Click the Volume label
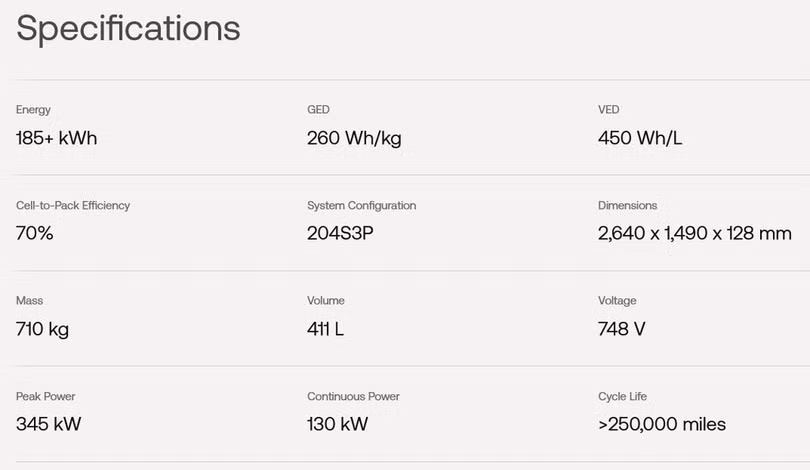The image size is (810, 470). [326, 301]
